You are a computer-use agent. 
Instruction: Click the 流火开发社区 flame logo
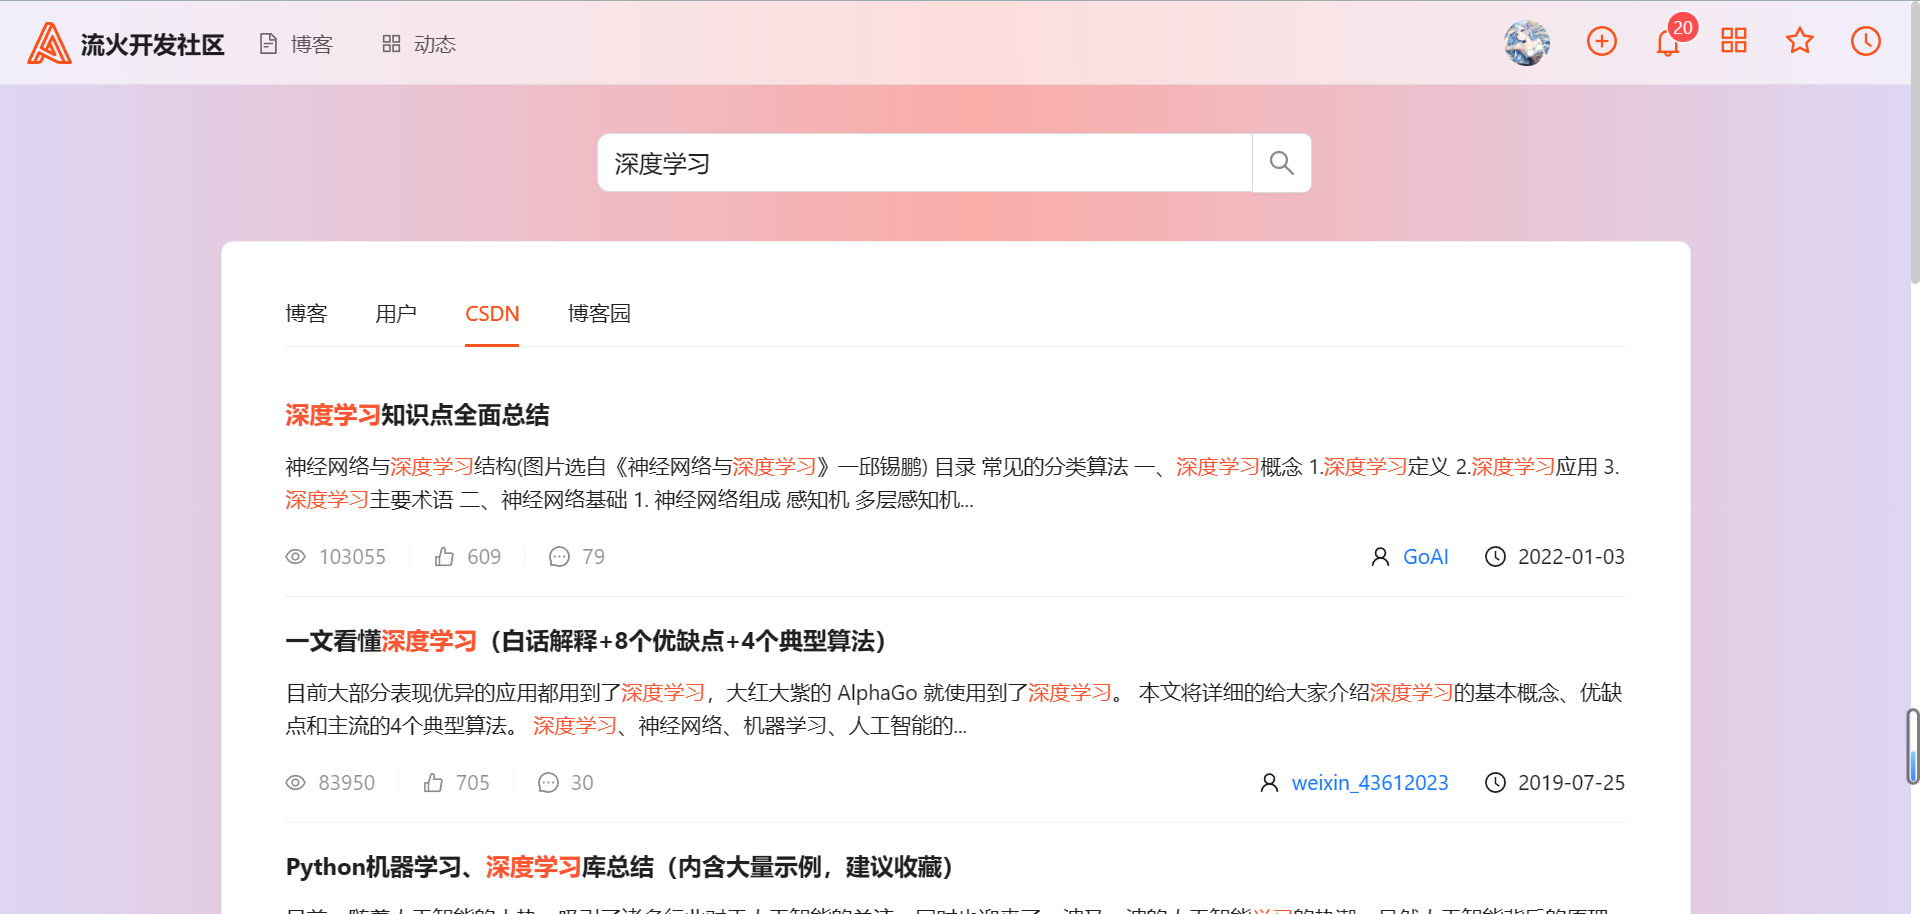coord(49,43)
